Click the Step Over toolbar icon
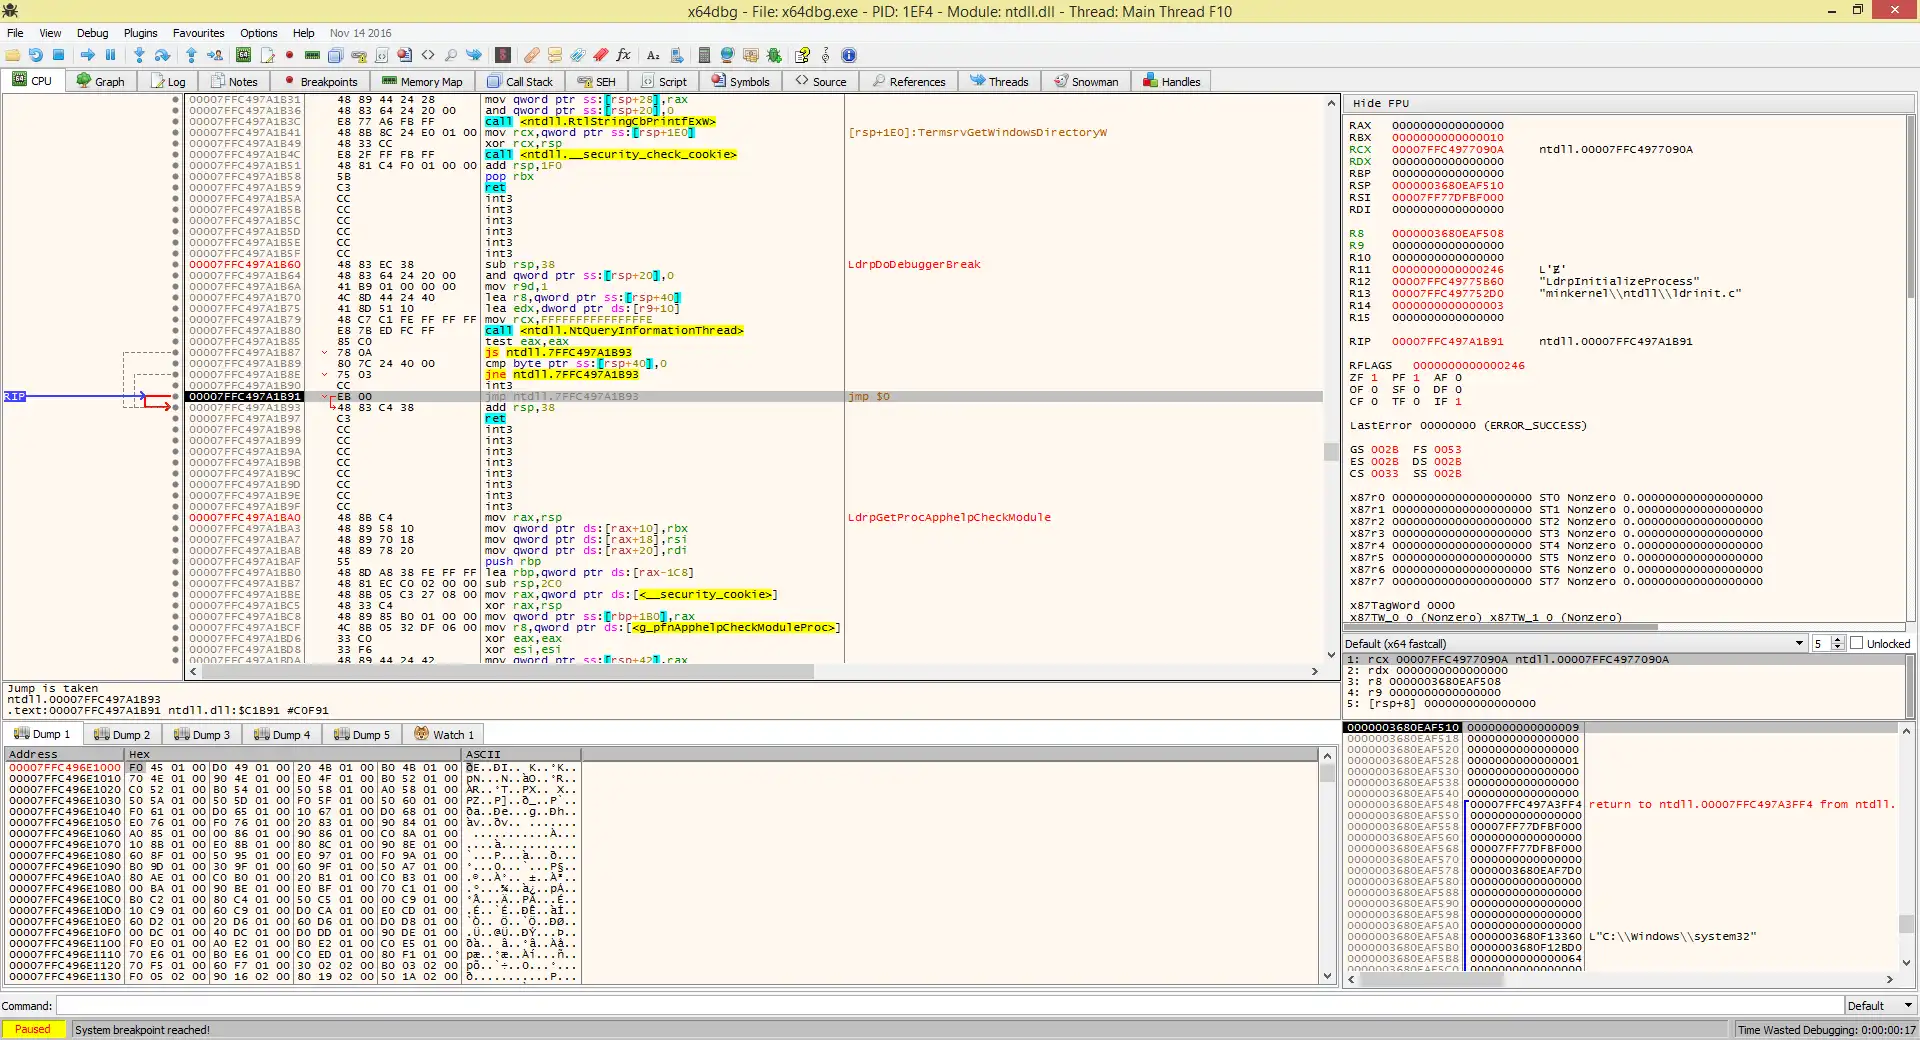This screenshot has width=1920, height=1040. tap(162, 55)
